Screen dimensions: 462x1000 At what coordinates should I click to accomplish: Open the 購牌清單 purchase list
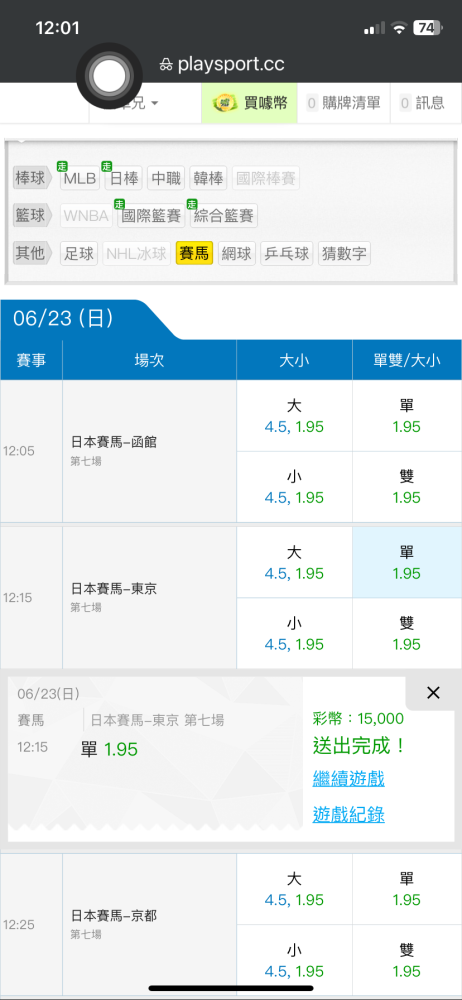pos(343,103)
